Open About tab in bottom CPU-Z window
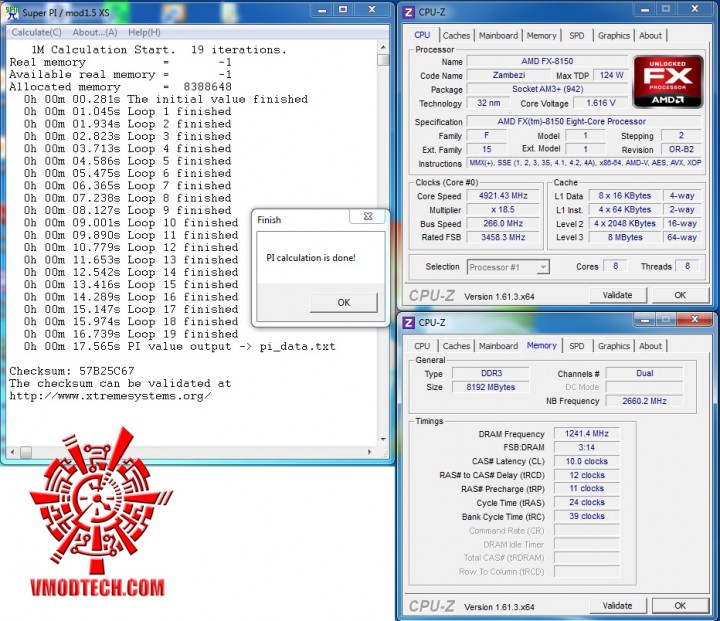This screenshot has width=720, height=621. tap(650, 346)
